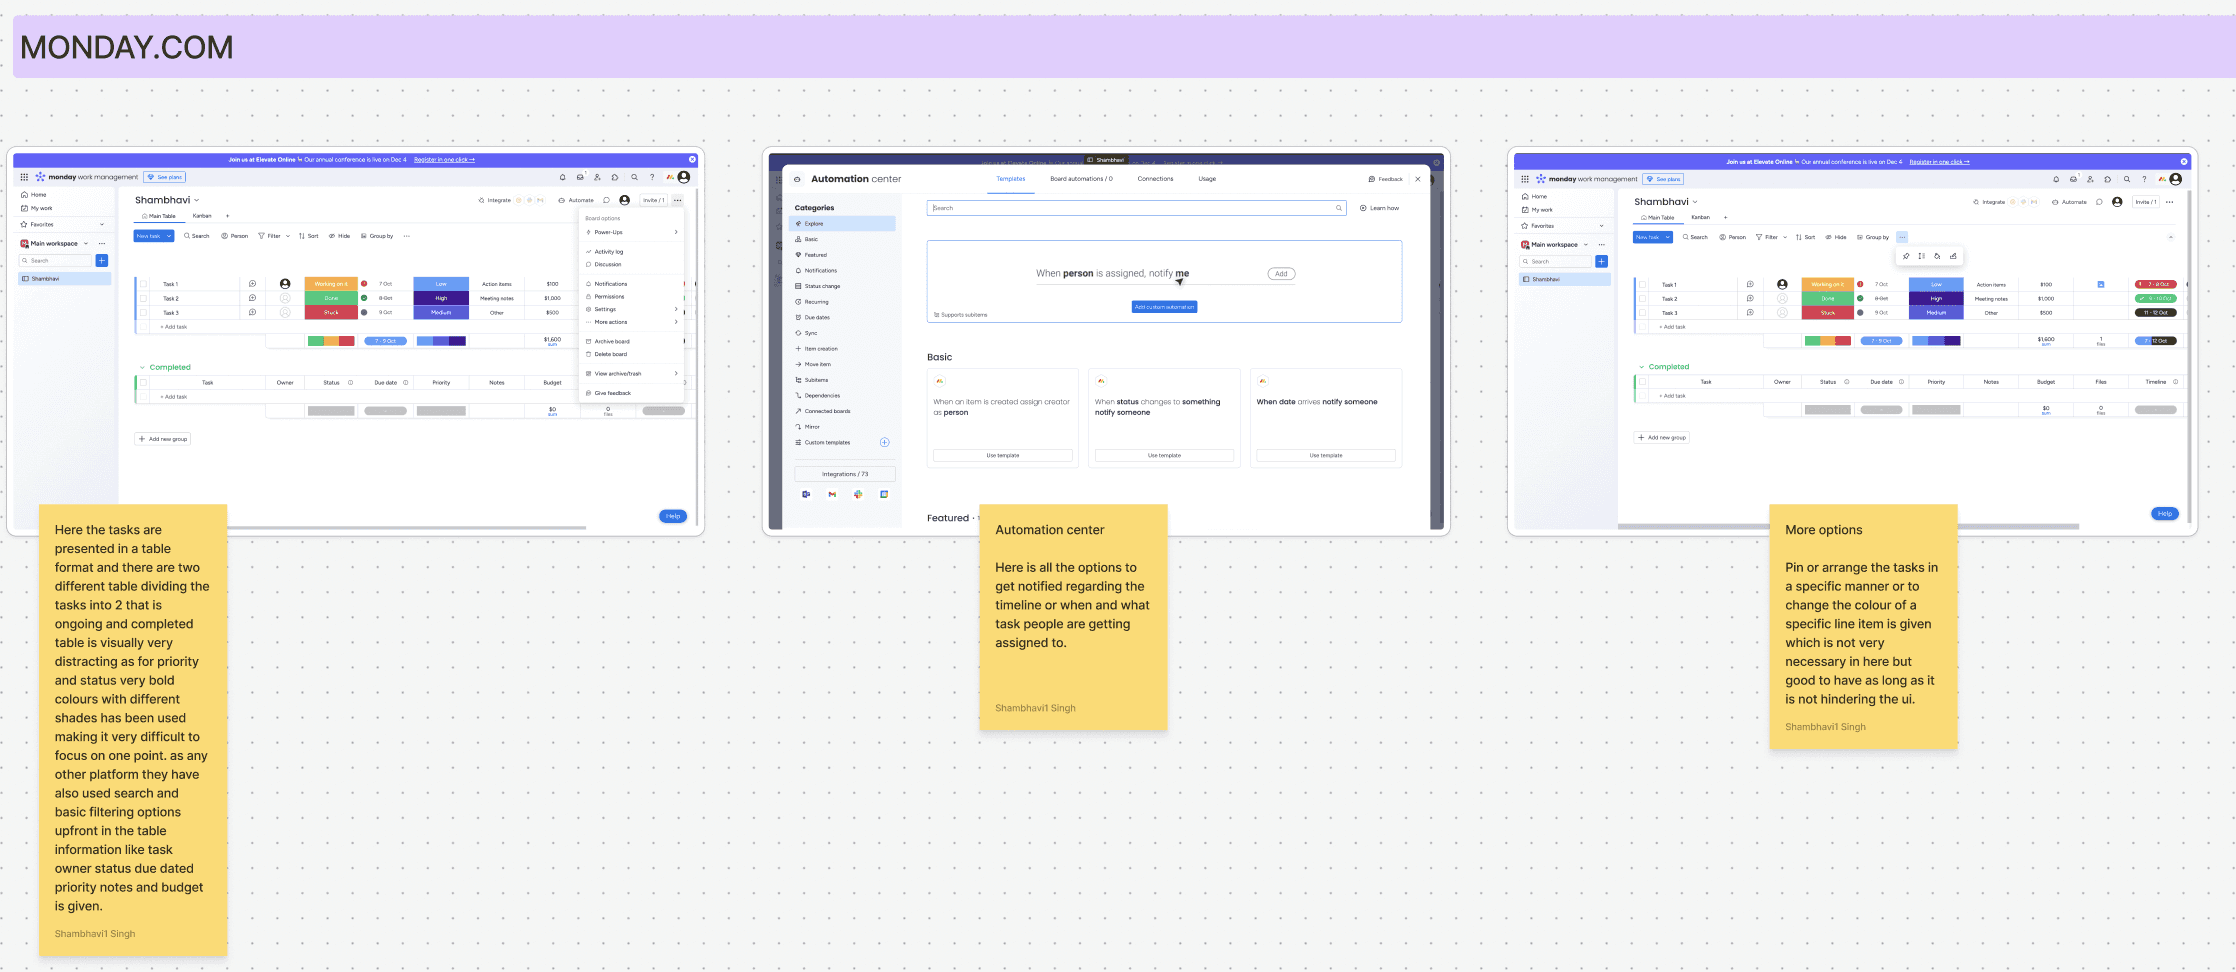Click chart icon in third screenshot's floating toolbar

[x=1953, y=256]
